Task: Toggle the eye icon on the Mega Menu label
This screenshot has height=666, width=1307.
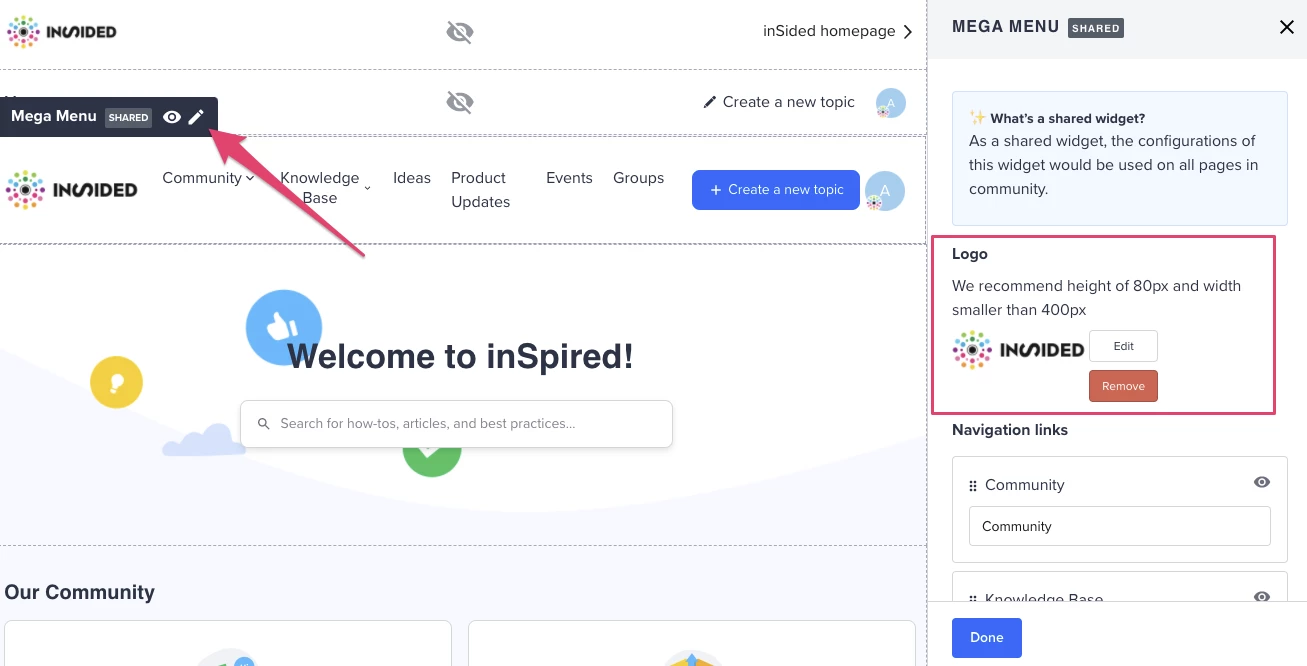Action: pyautogui.click(x=171, y=117)
